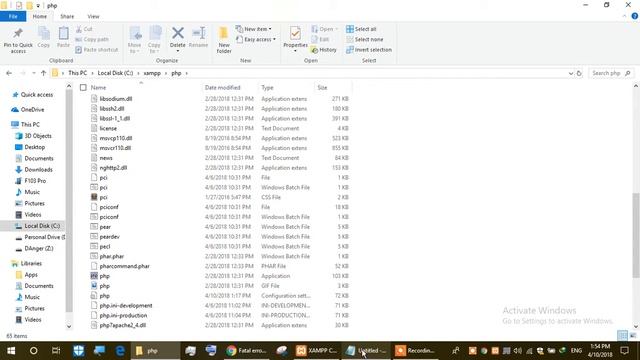Select the php Configuration settings file
640x360 pixels.
click(x=104, y=296)
